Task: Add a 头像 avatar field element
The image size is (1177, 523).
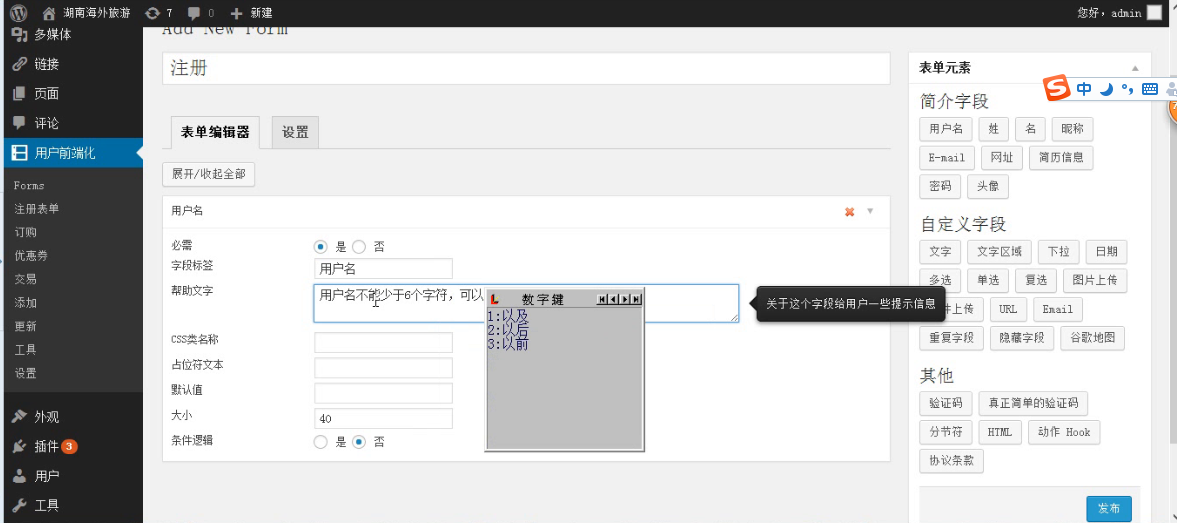Action: tap(988, 186)
